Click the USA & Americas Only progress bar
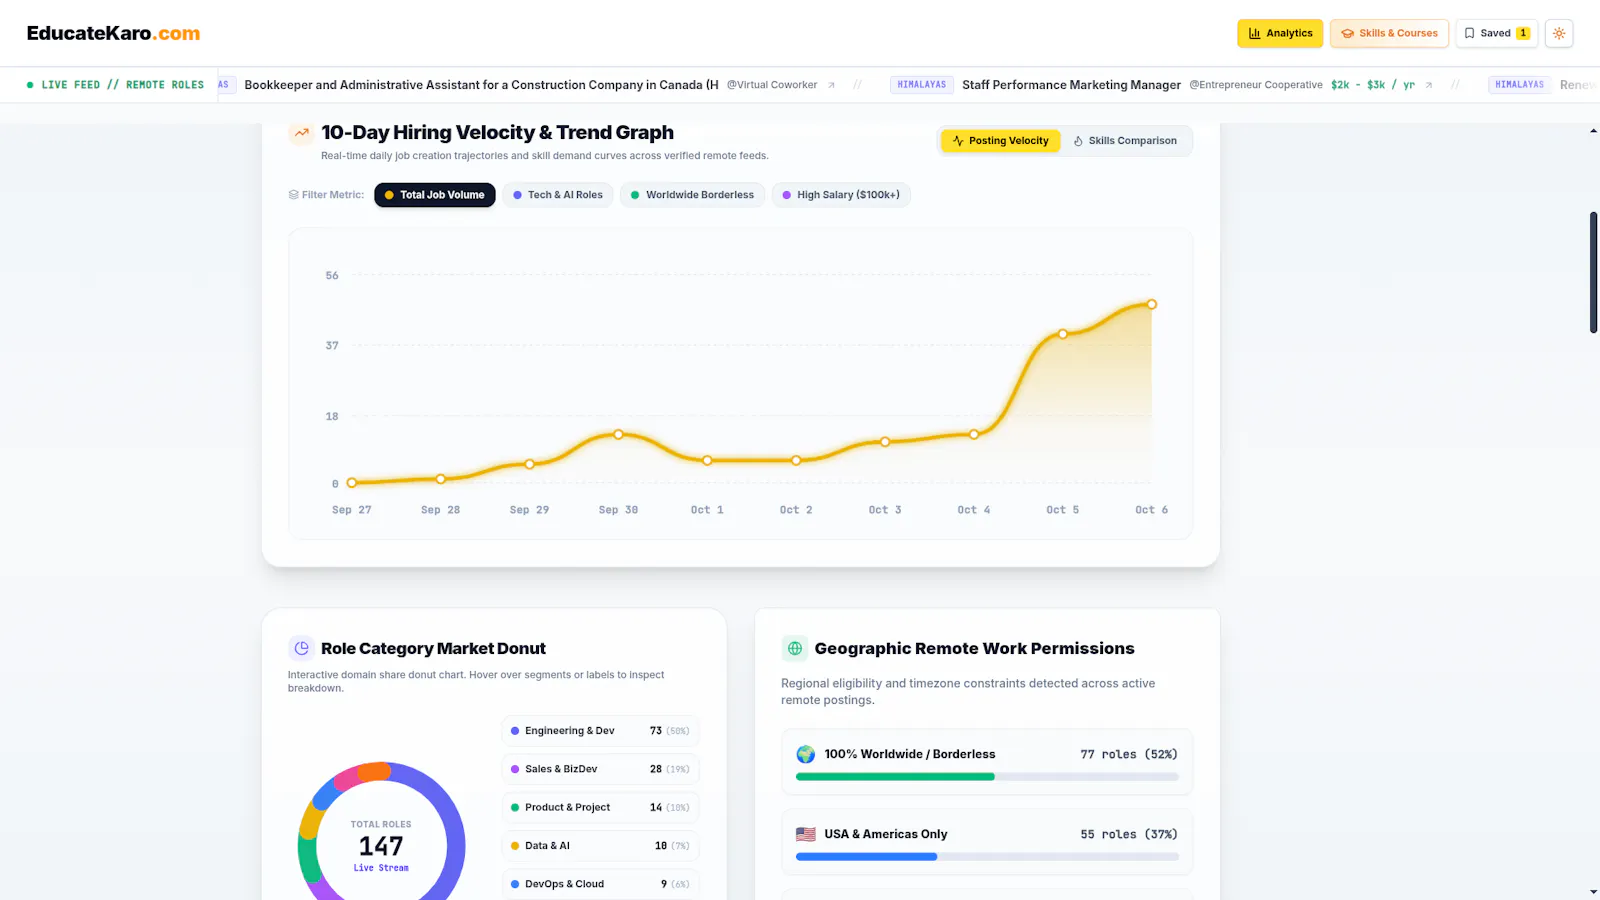 pos(987,857)
